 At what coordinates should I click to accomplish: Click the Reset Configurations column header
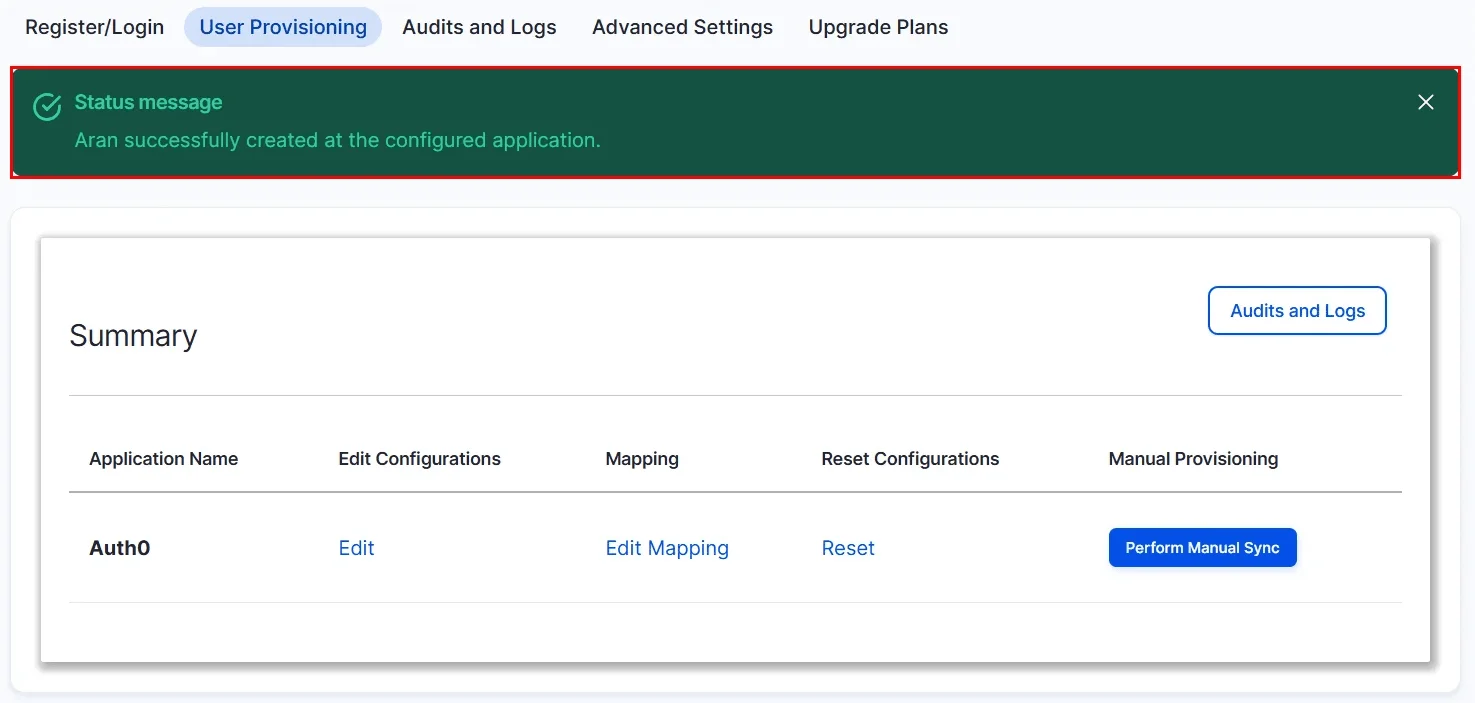coord(910,459)
